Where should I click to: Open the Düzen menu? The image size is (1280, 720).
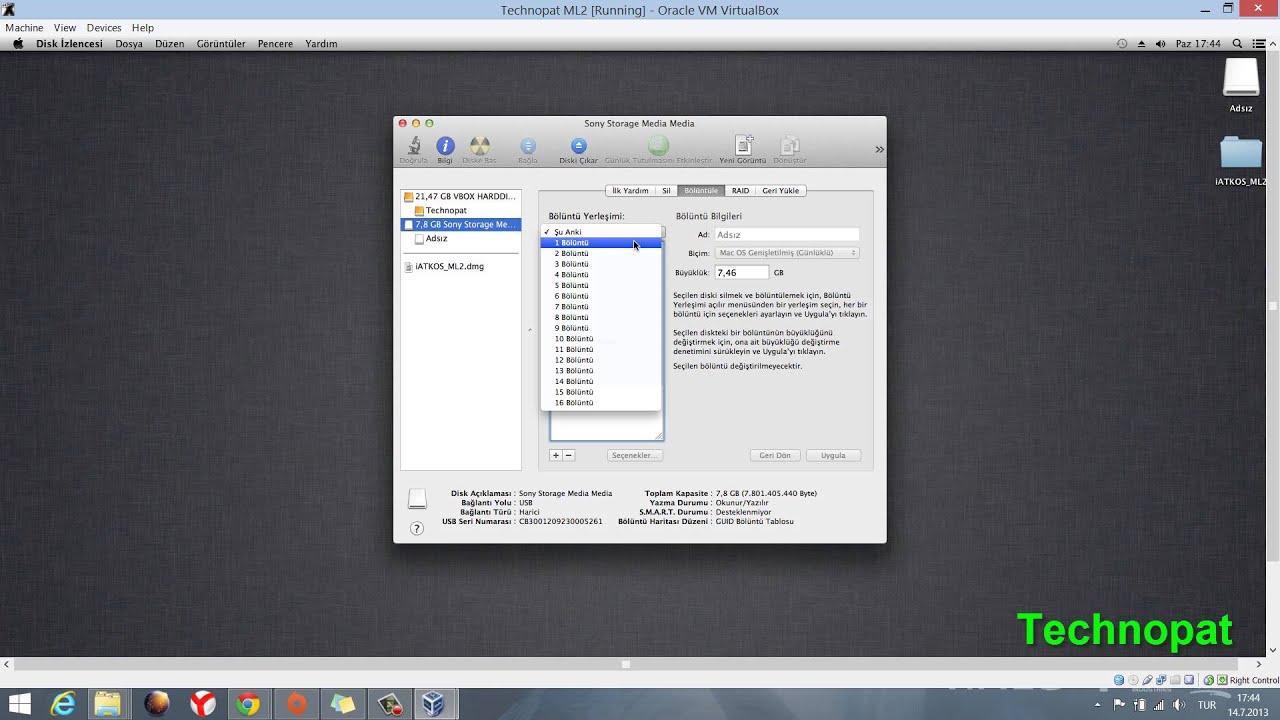click(169, 44)
